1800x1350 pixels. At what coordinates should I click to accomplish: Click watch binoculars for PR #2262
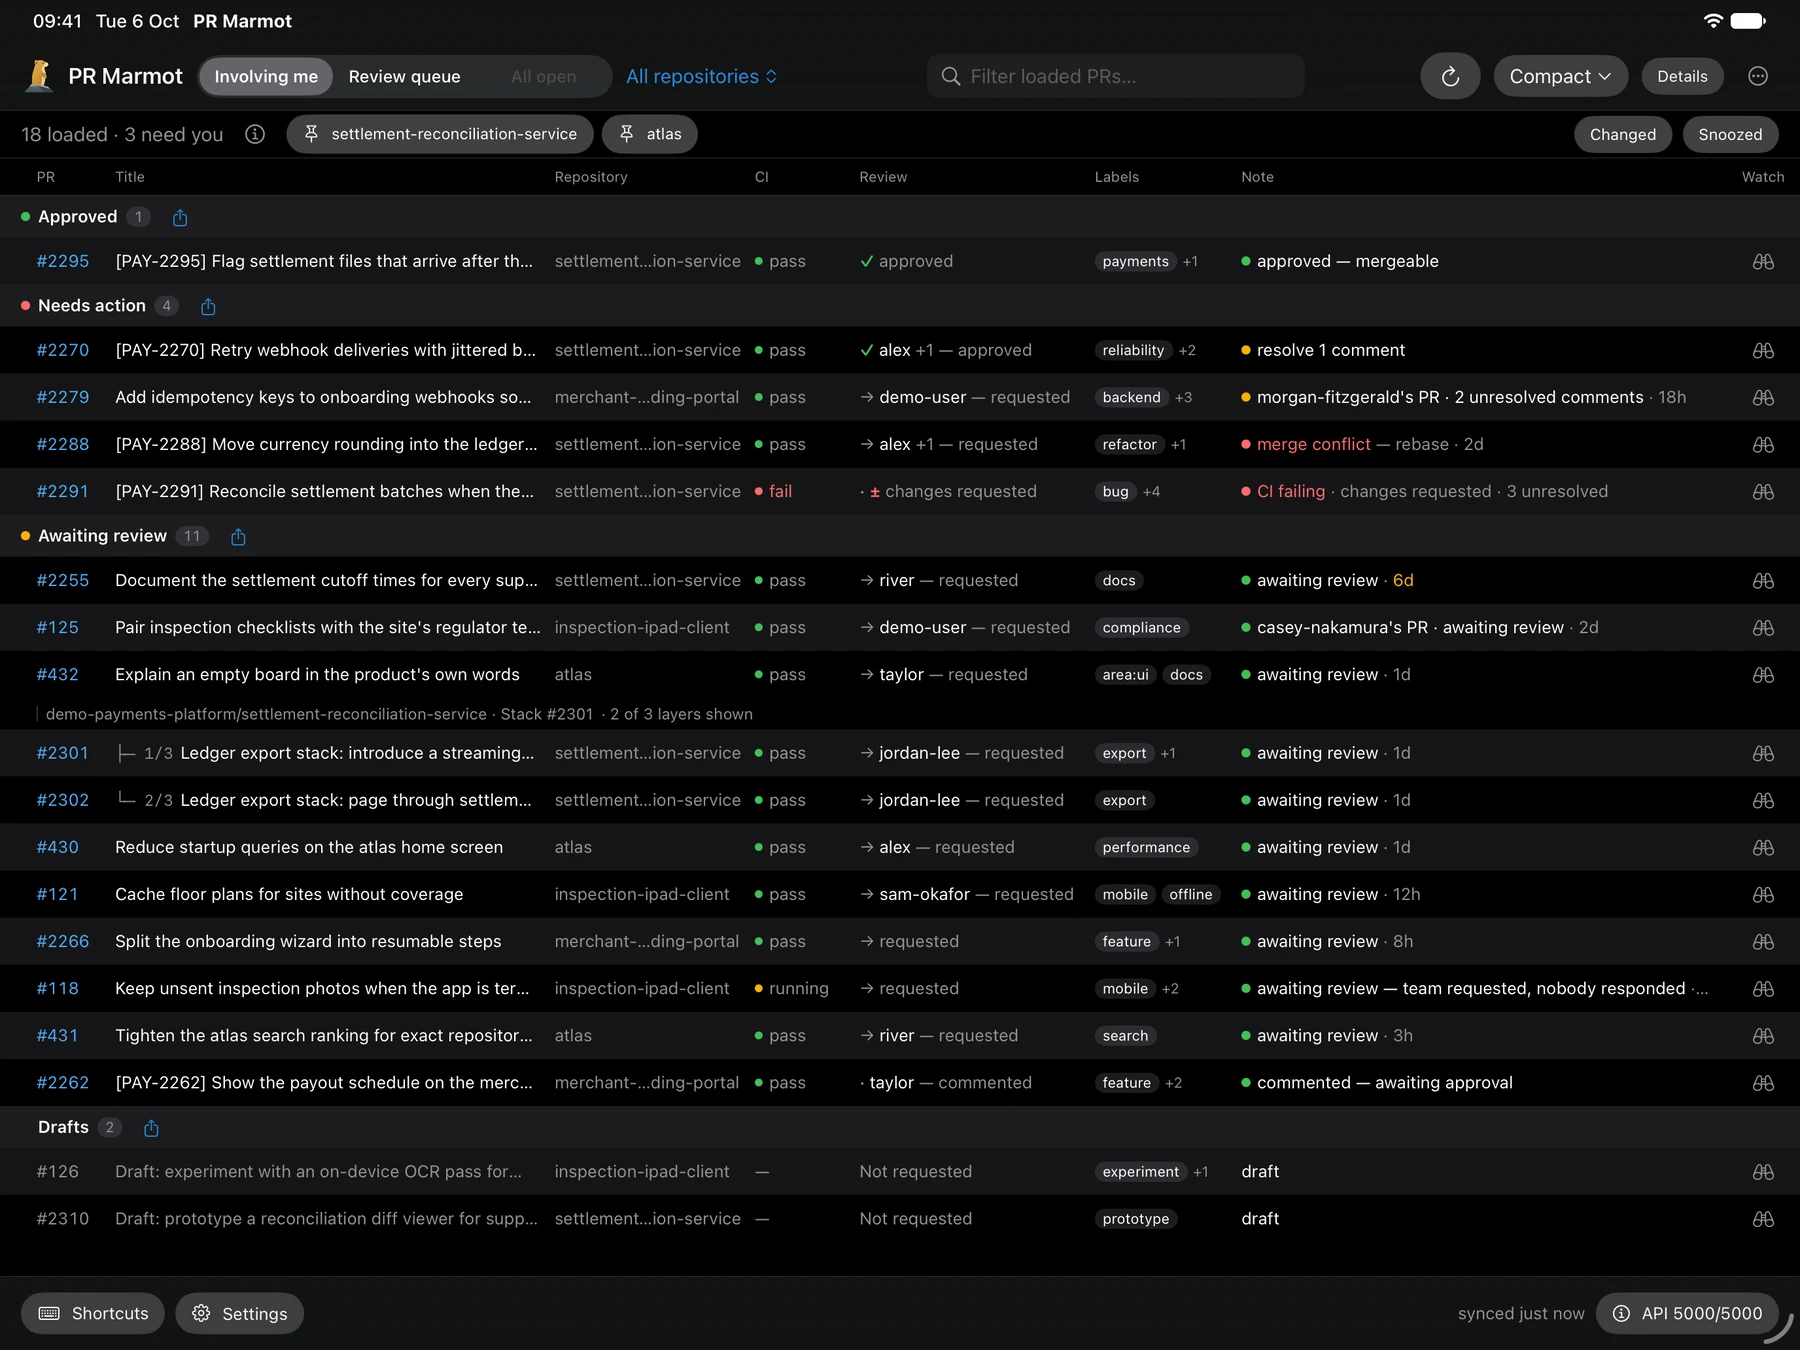pos(1763,1082)
